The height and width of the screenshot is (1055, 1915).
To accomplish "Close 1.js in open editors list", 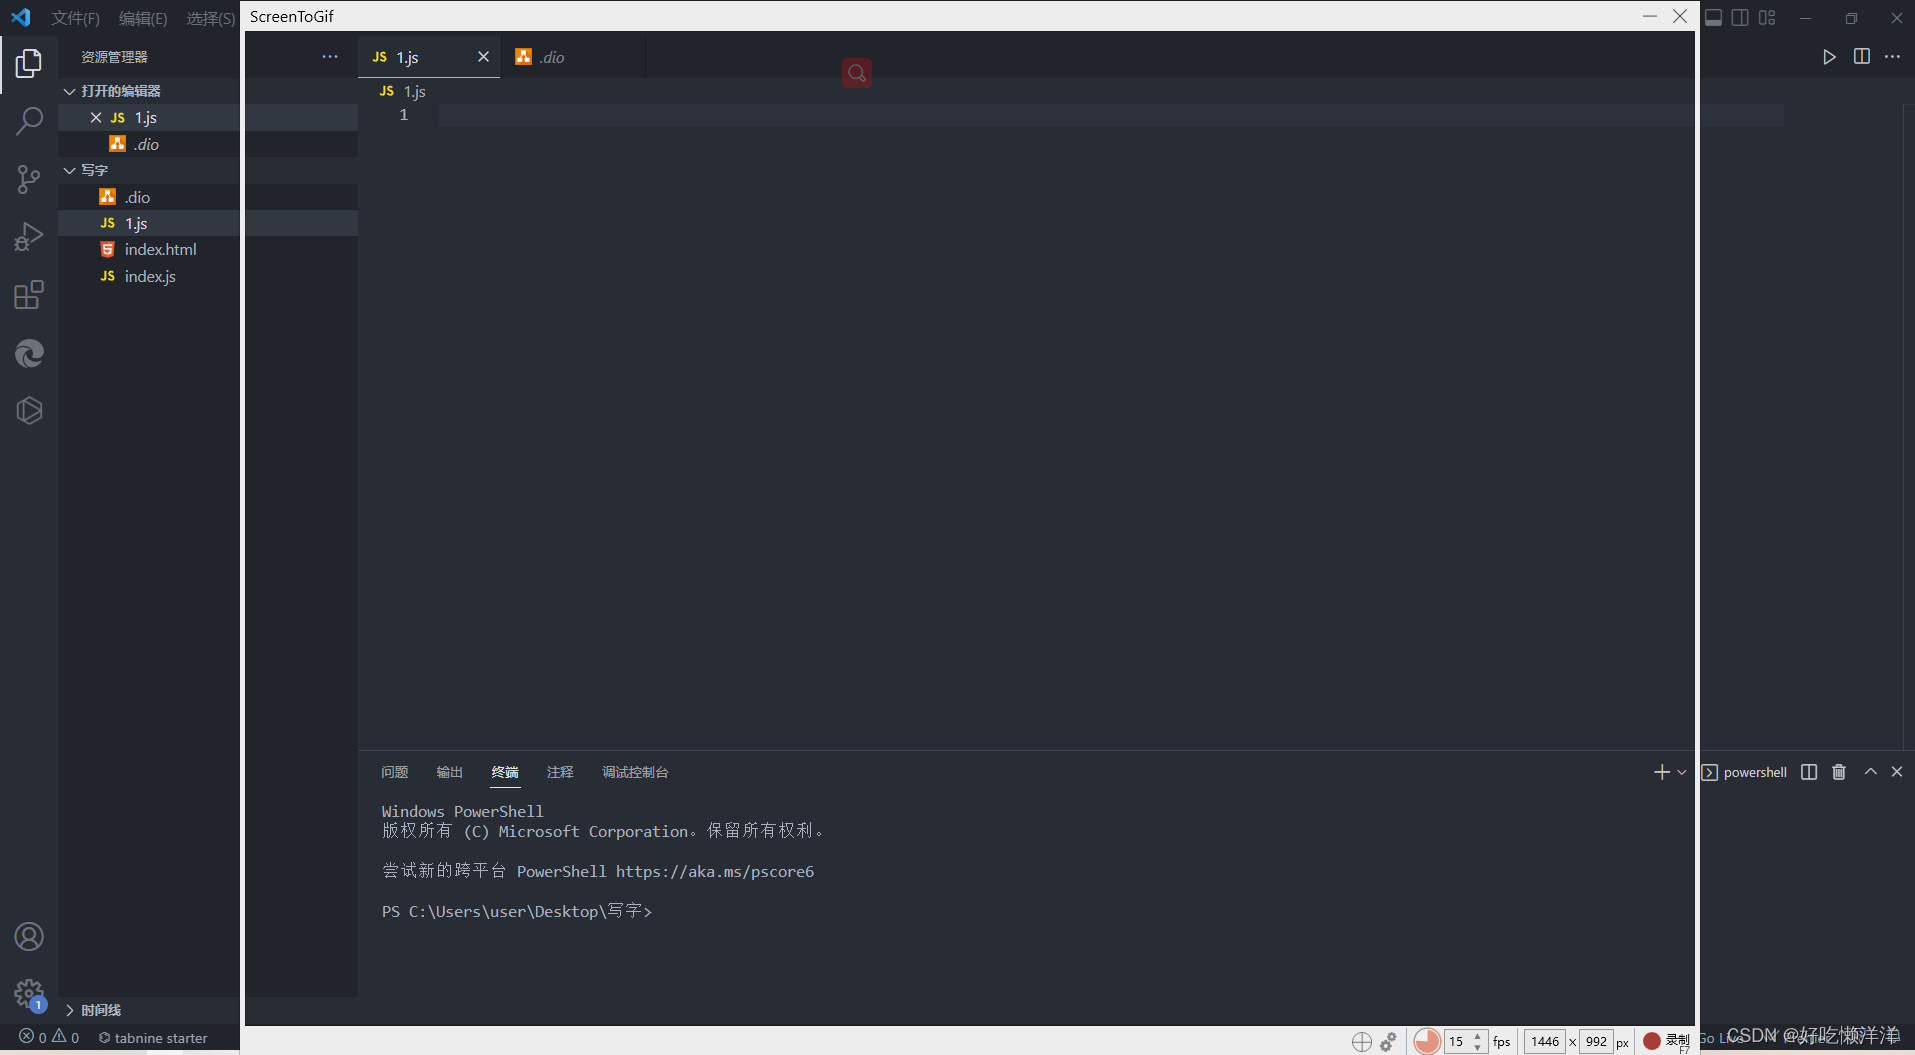I will click(x=96, y=118).
